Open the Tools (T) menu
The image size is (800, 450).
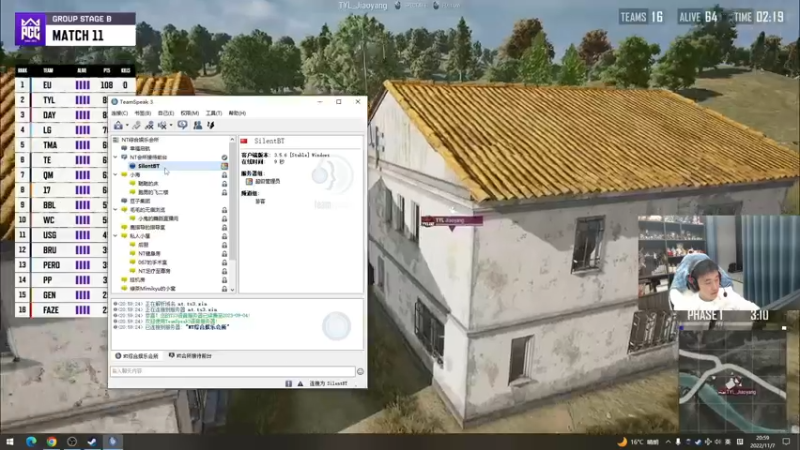pyautogui.click(x=214, y=113)
